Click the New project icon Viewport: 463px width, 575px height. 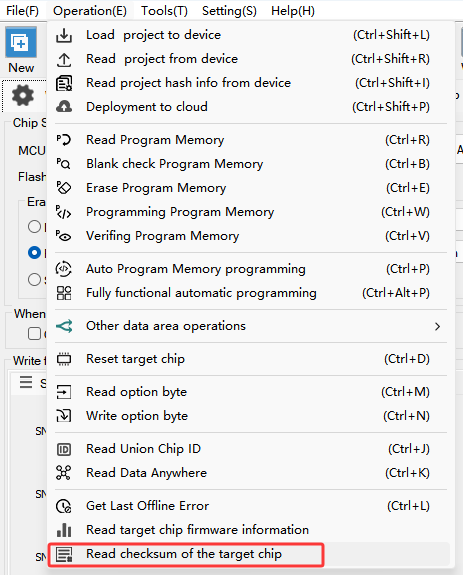pyautogui.click(x=21, y=42)
